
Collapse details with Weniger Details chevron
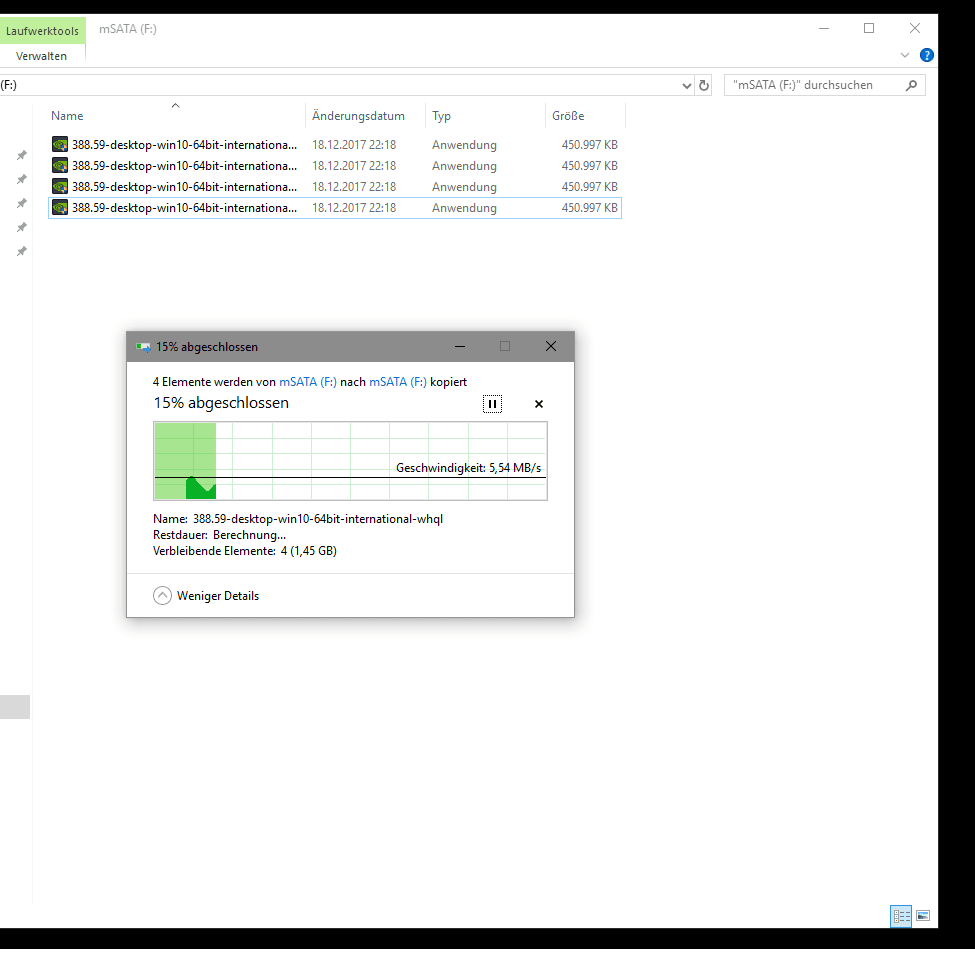[162, 596]
